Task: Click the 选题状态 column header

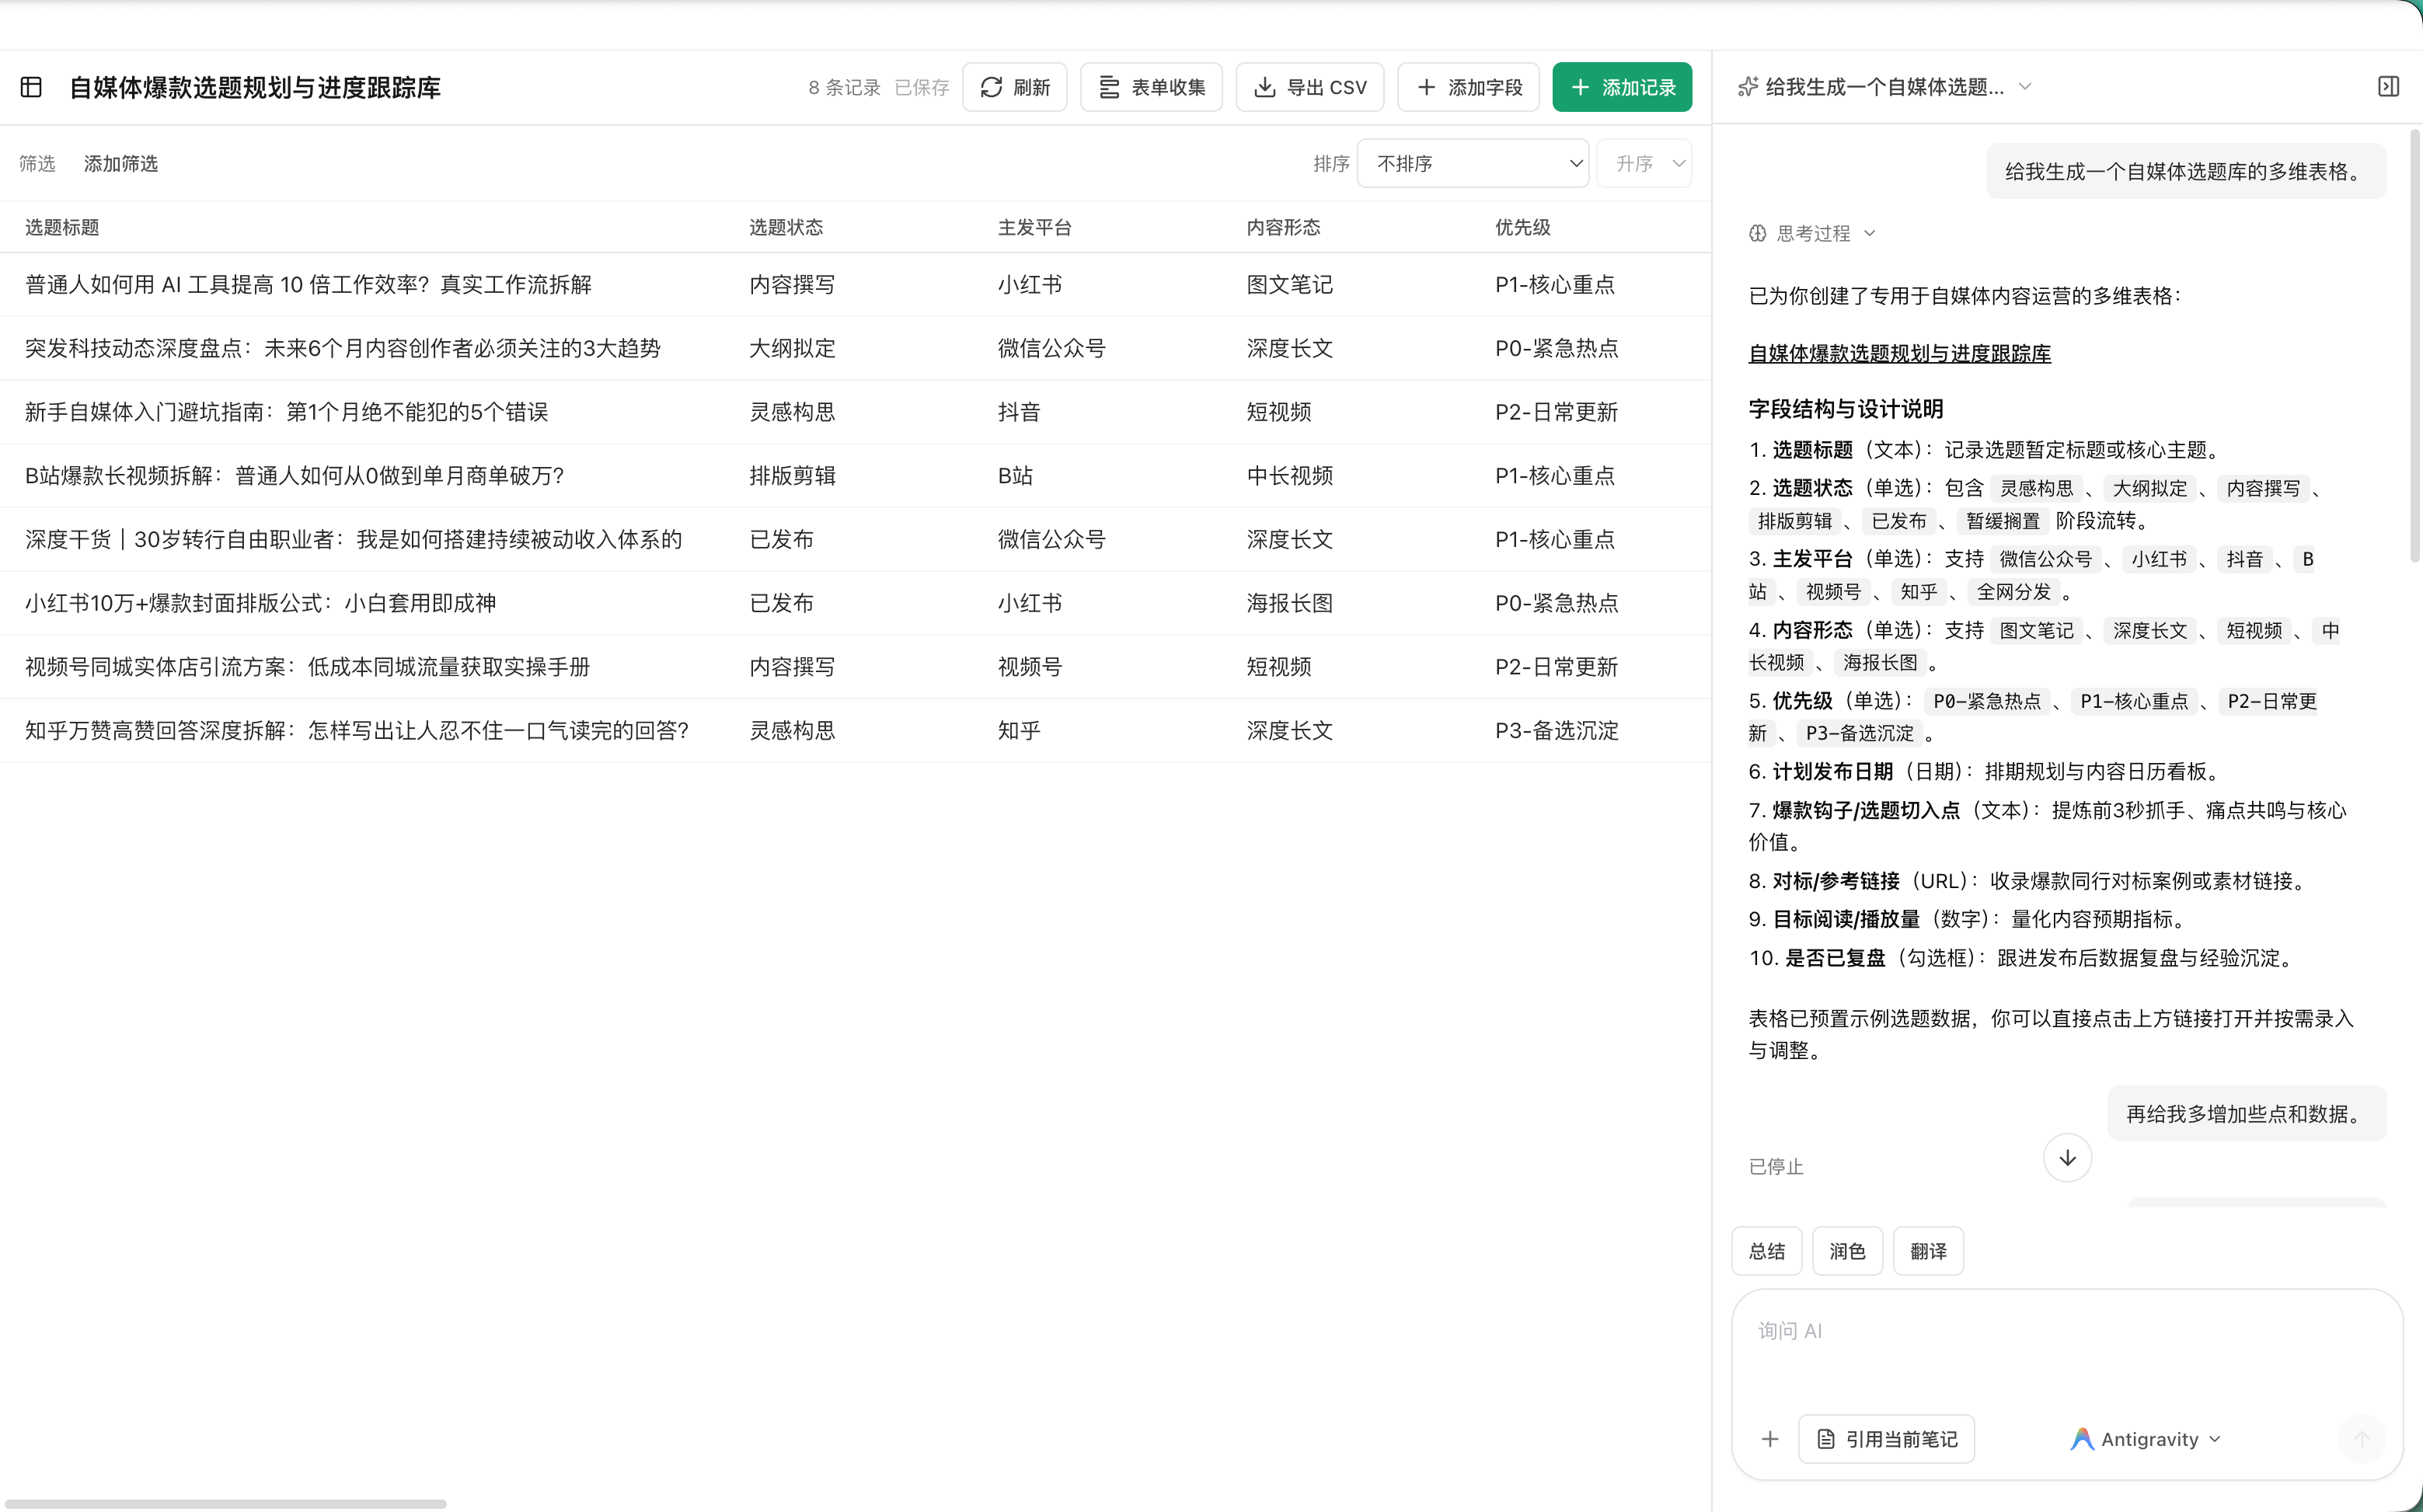Action: coord(786,227)
